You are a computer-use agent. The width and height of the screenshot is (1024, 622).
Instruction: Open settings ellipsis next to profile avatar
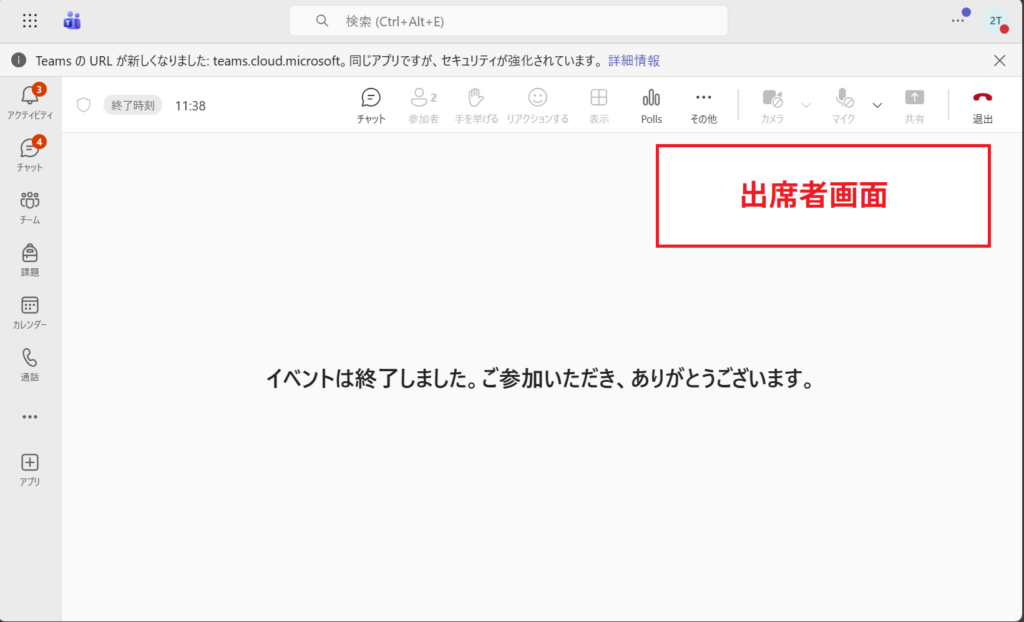(958, 21)
